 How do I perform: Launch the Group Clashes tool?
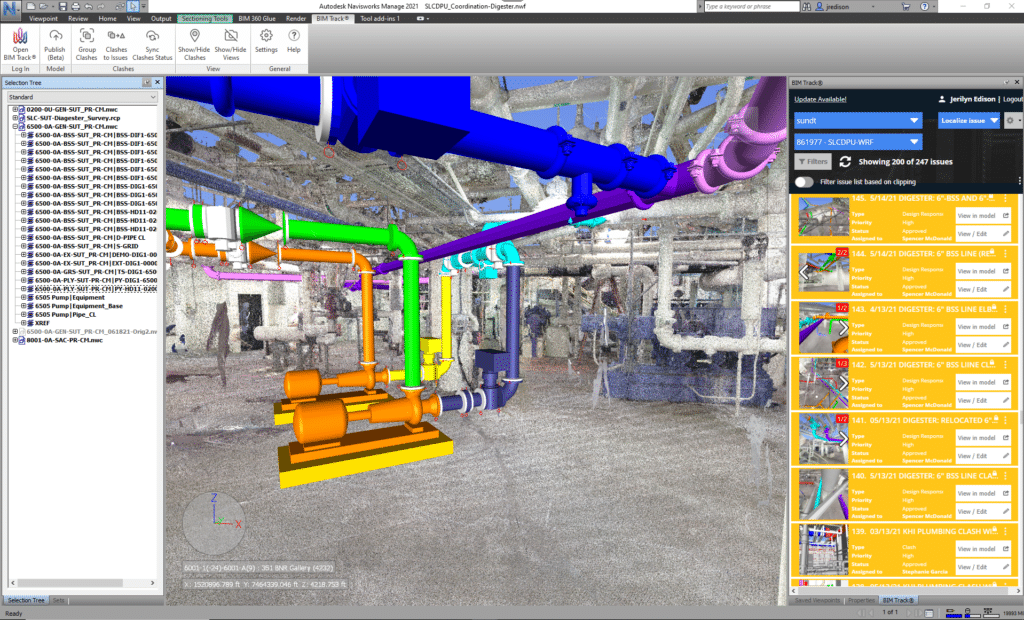pos(86,44)
